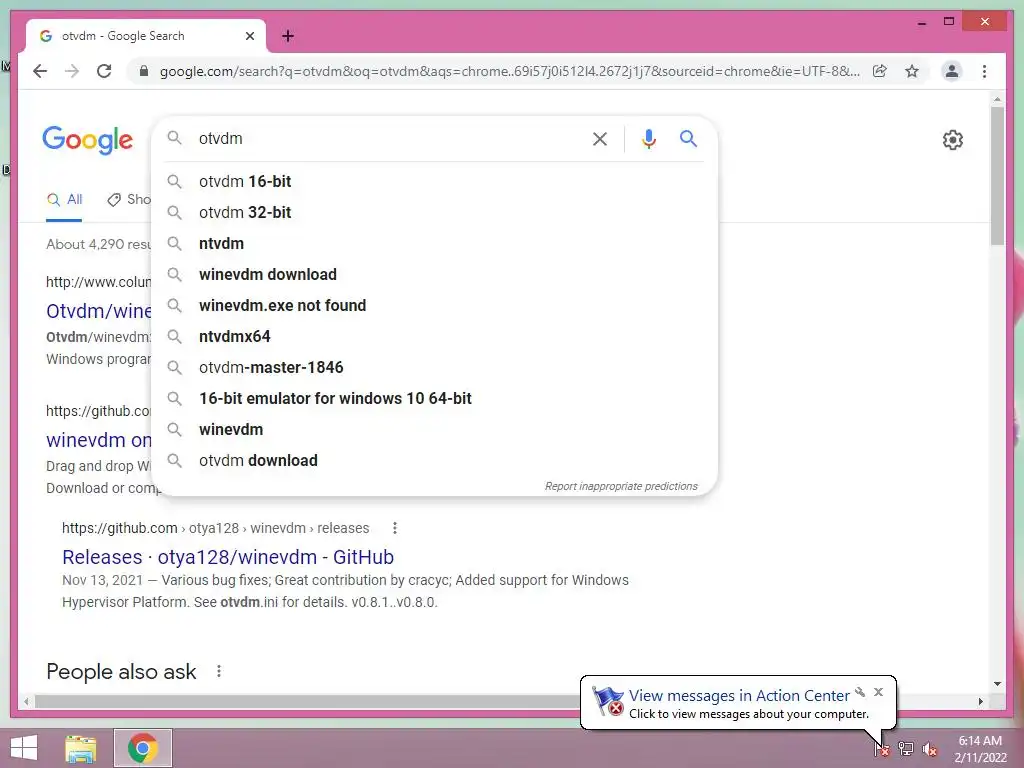Go back to the previous page
Image resolution: width=1024 pixels, height=768 pixels.
40,71
